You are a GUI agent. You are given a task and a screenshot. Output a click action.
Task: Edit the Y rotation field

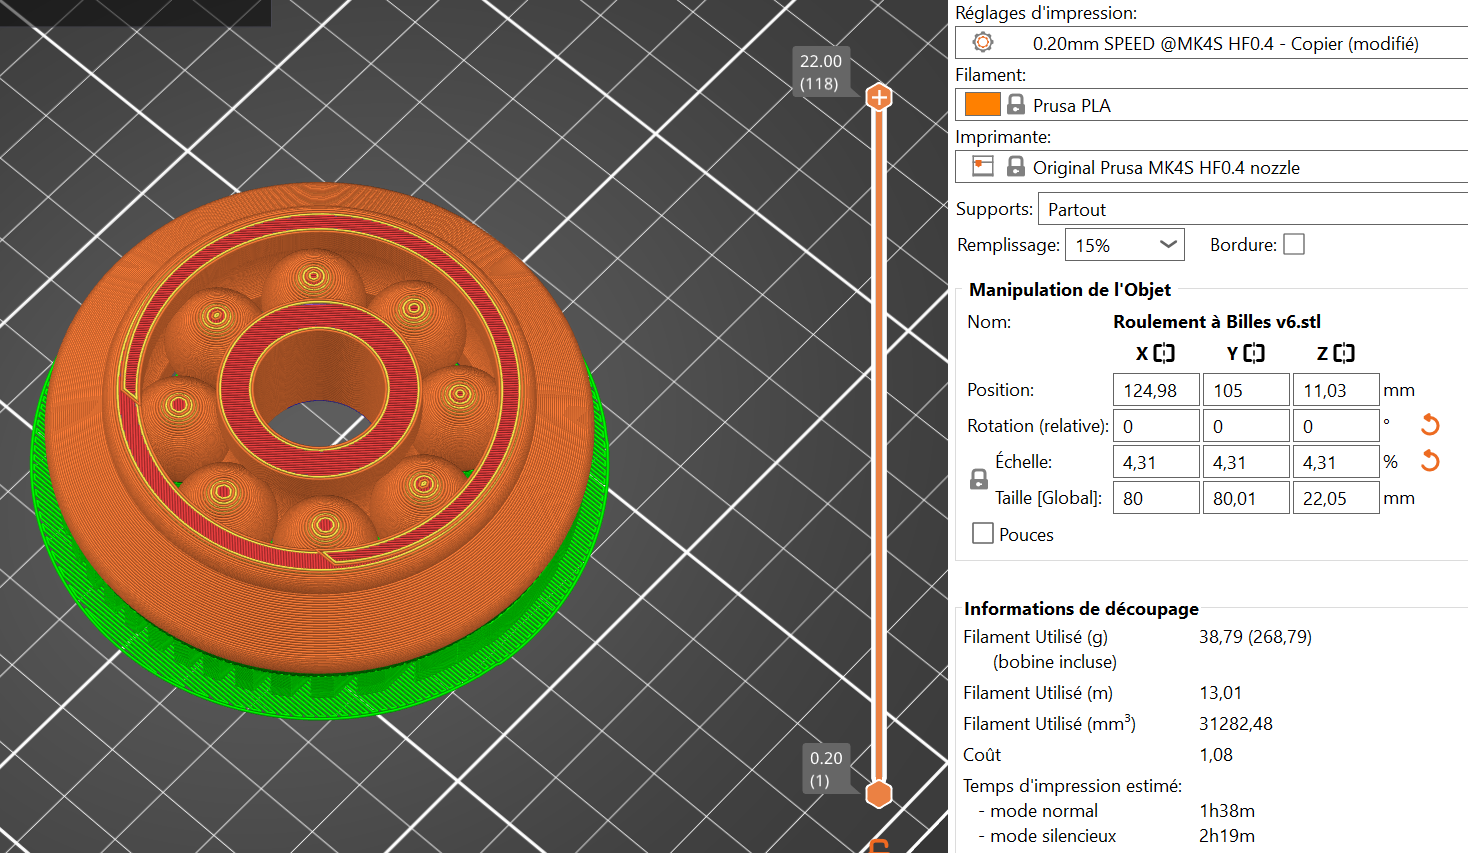[x=1246, y=426]
